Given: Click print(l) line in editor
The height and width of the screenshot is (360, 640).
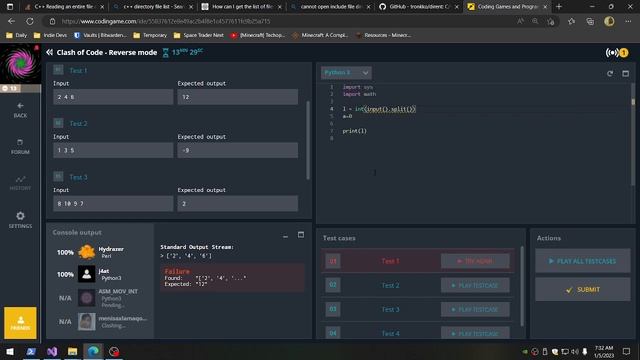Looking at the screenshot, I should pyautogui.click(x=354, y=131).
